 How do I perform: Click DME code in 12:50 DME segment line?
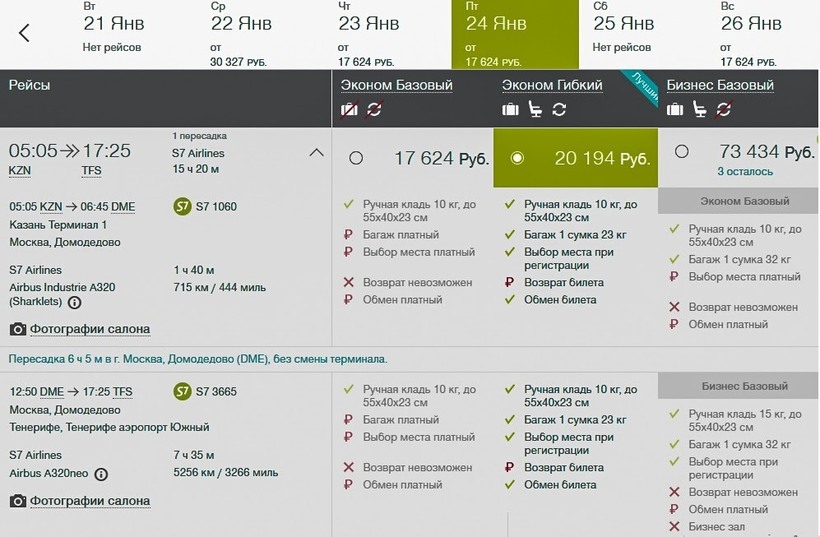51,392
